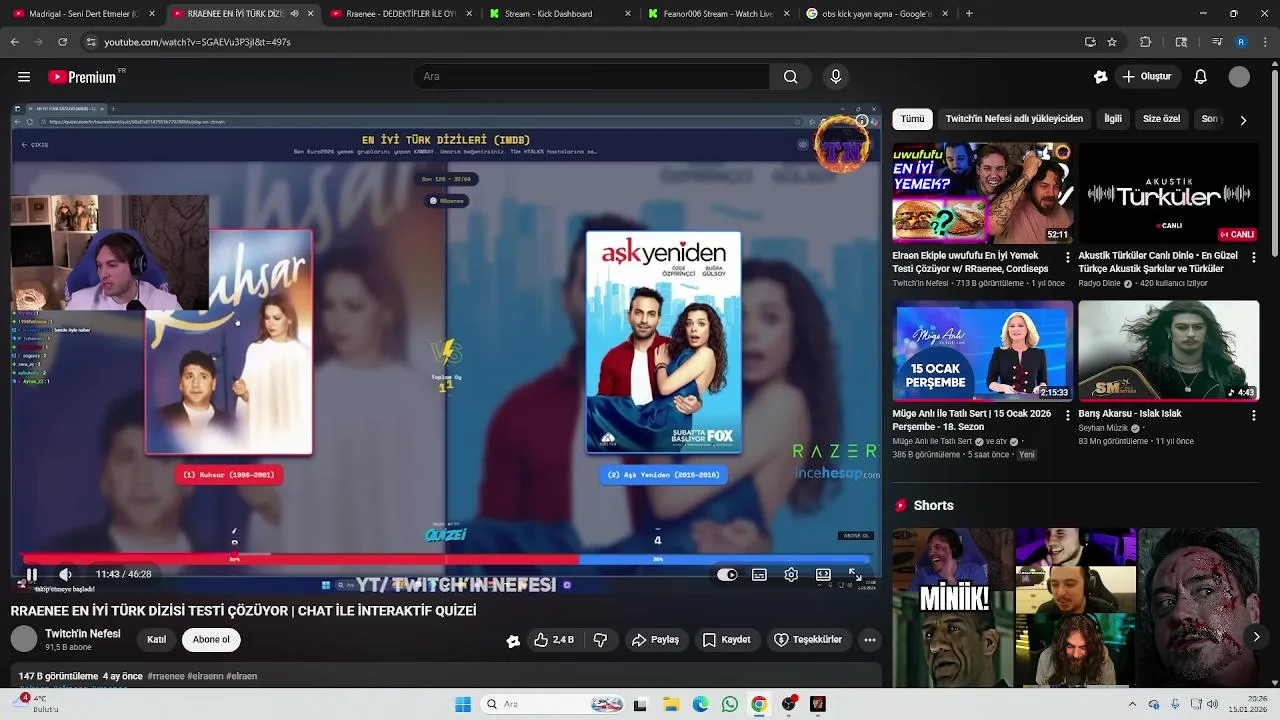Switch to Rraenee - DEDEKTİFLER tab

[x=400, y=14]
